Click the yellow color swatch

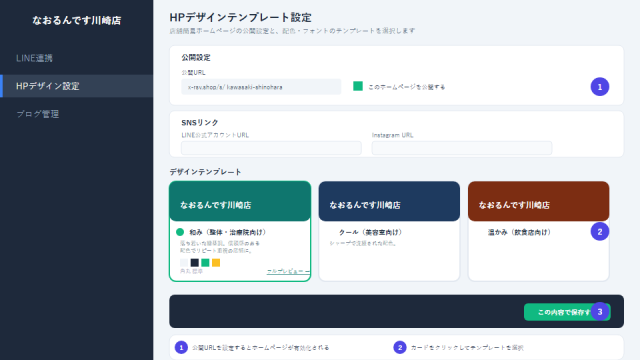[x=216, y=263]
